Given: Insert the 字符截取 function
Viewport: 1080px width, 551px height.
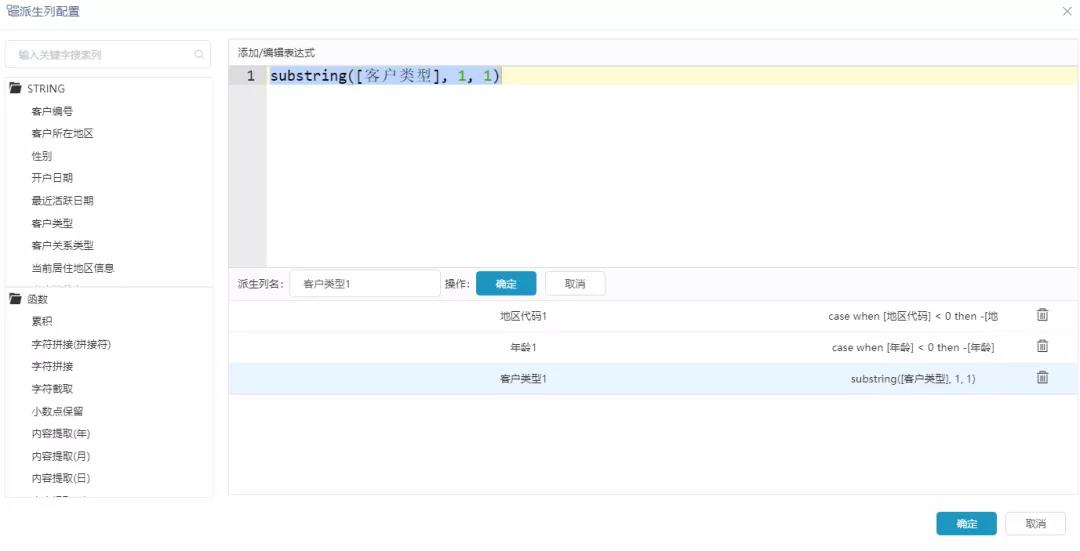Looking at the screenshot, I should 52,389.
